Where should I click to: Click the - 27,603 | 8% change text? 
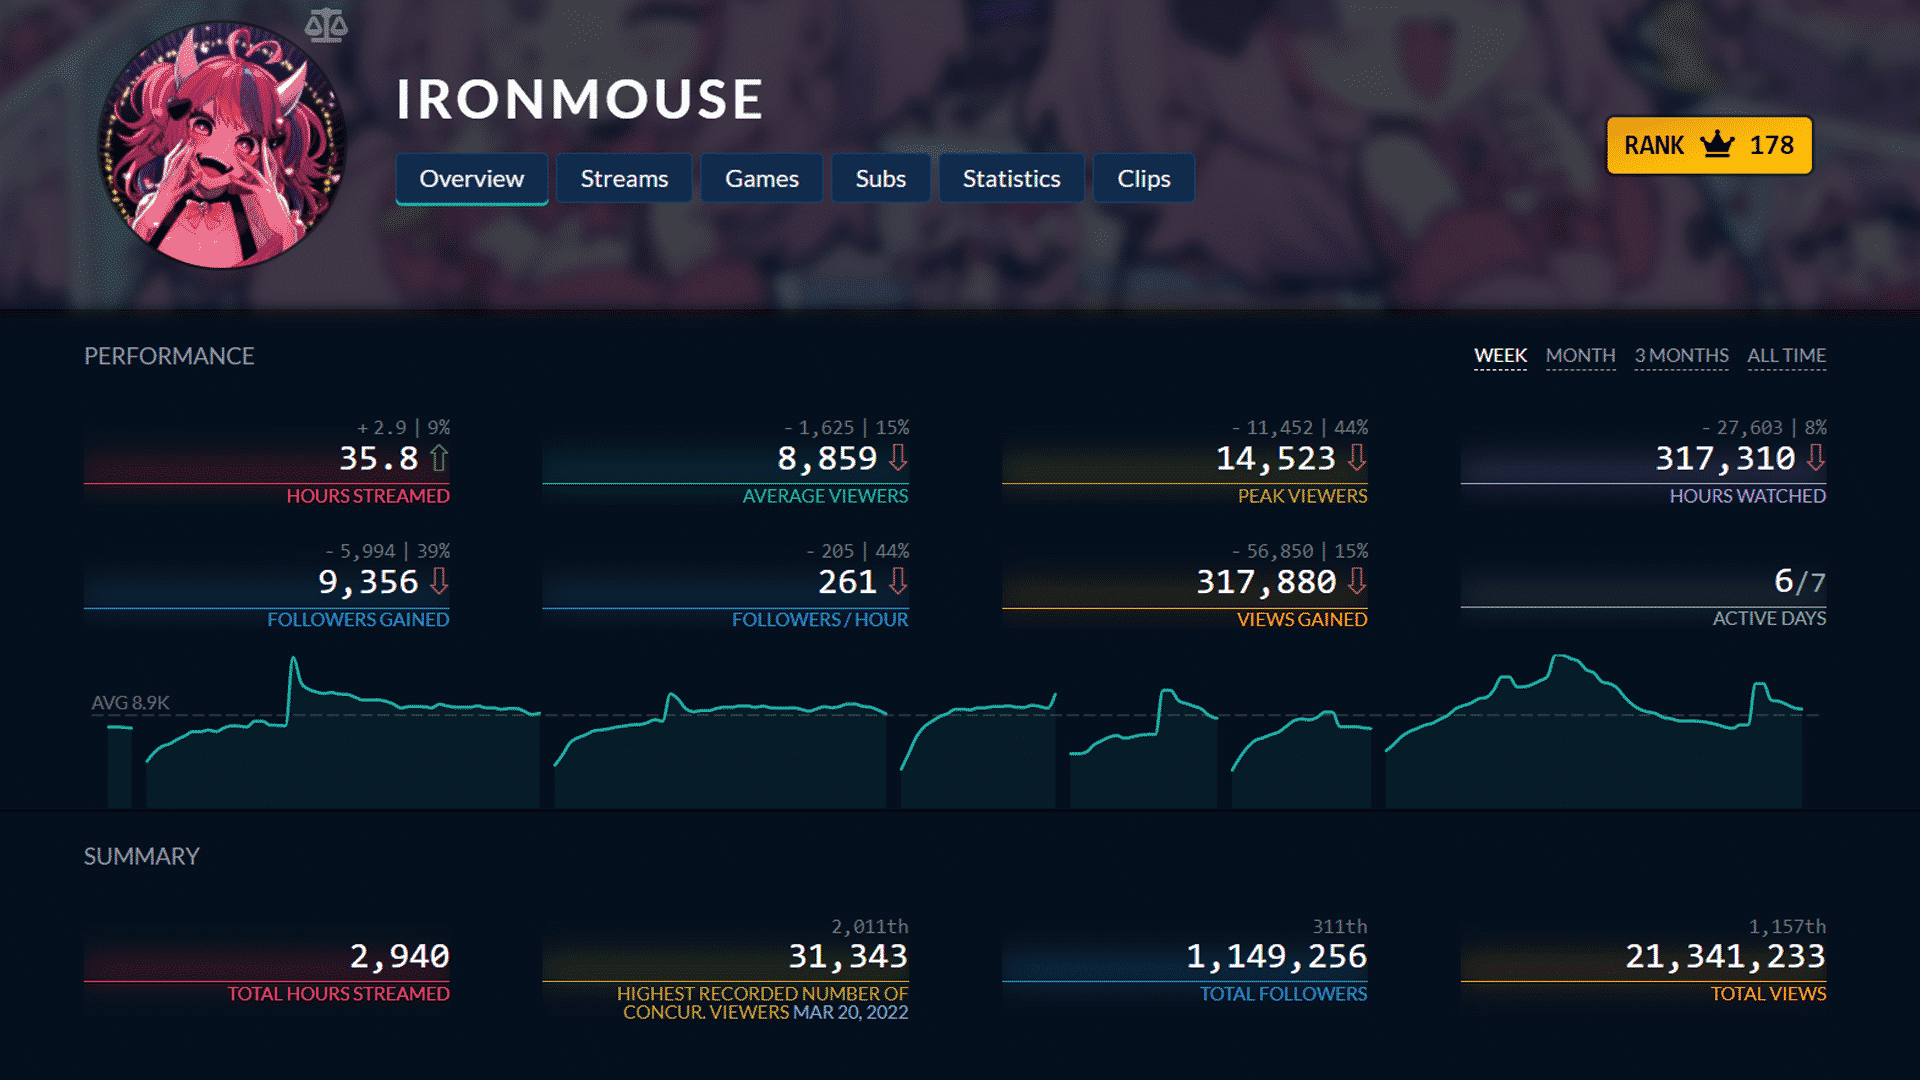coord(1764,427)
